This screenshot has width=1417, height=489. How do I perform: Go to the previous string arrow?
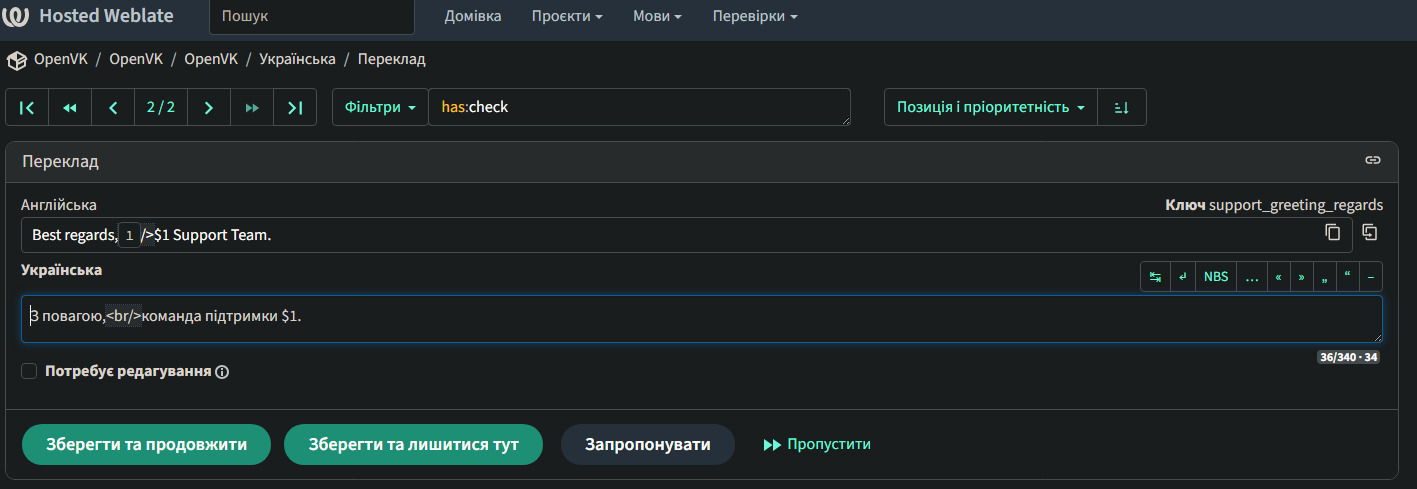click(x=113, y=107)
